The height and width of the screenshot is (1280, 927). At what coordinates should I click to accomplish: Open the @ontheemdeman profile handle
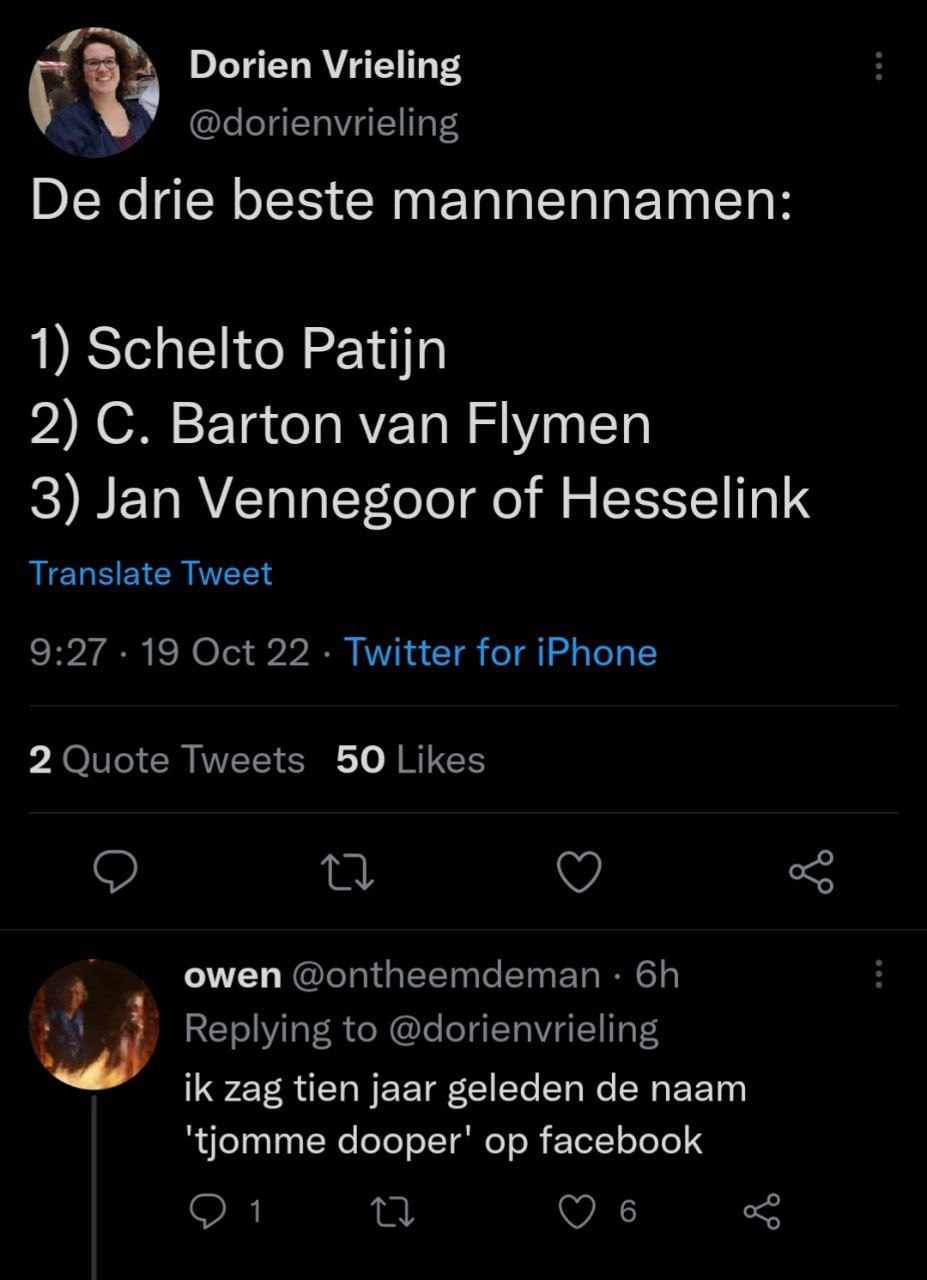tap(446, 975)
